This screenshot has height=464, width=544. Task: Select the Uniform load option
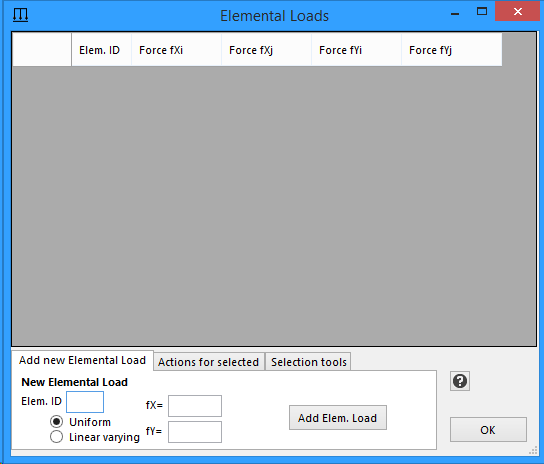click(57, 422)
